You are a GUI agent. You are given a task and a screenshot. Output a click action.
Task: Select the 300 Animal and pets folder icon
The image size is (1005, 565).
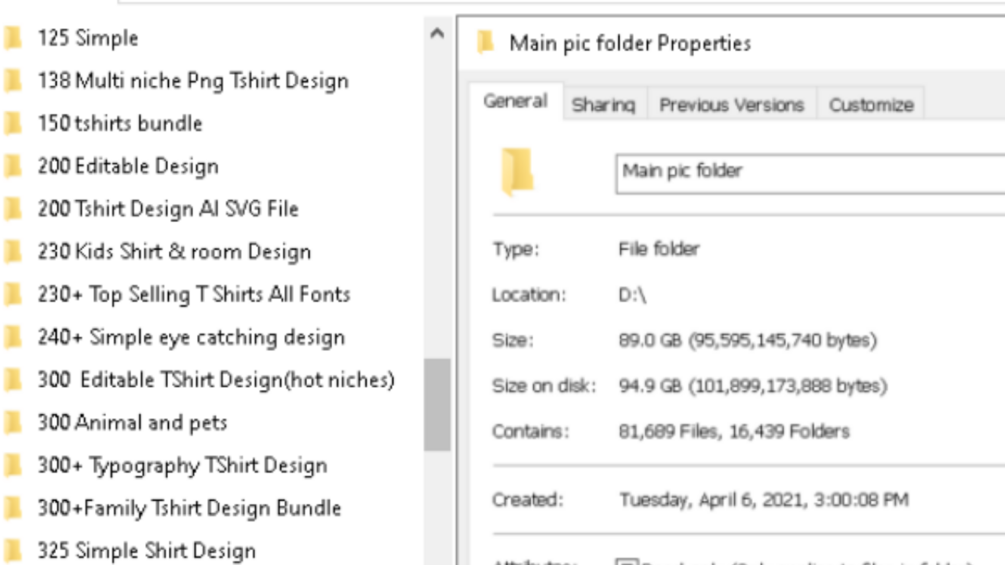(13, 423)
